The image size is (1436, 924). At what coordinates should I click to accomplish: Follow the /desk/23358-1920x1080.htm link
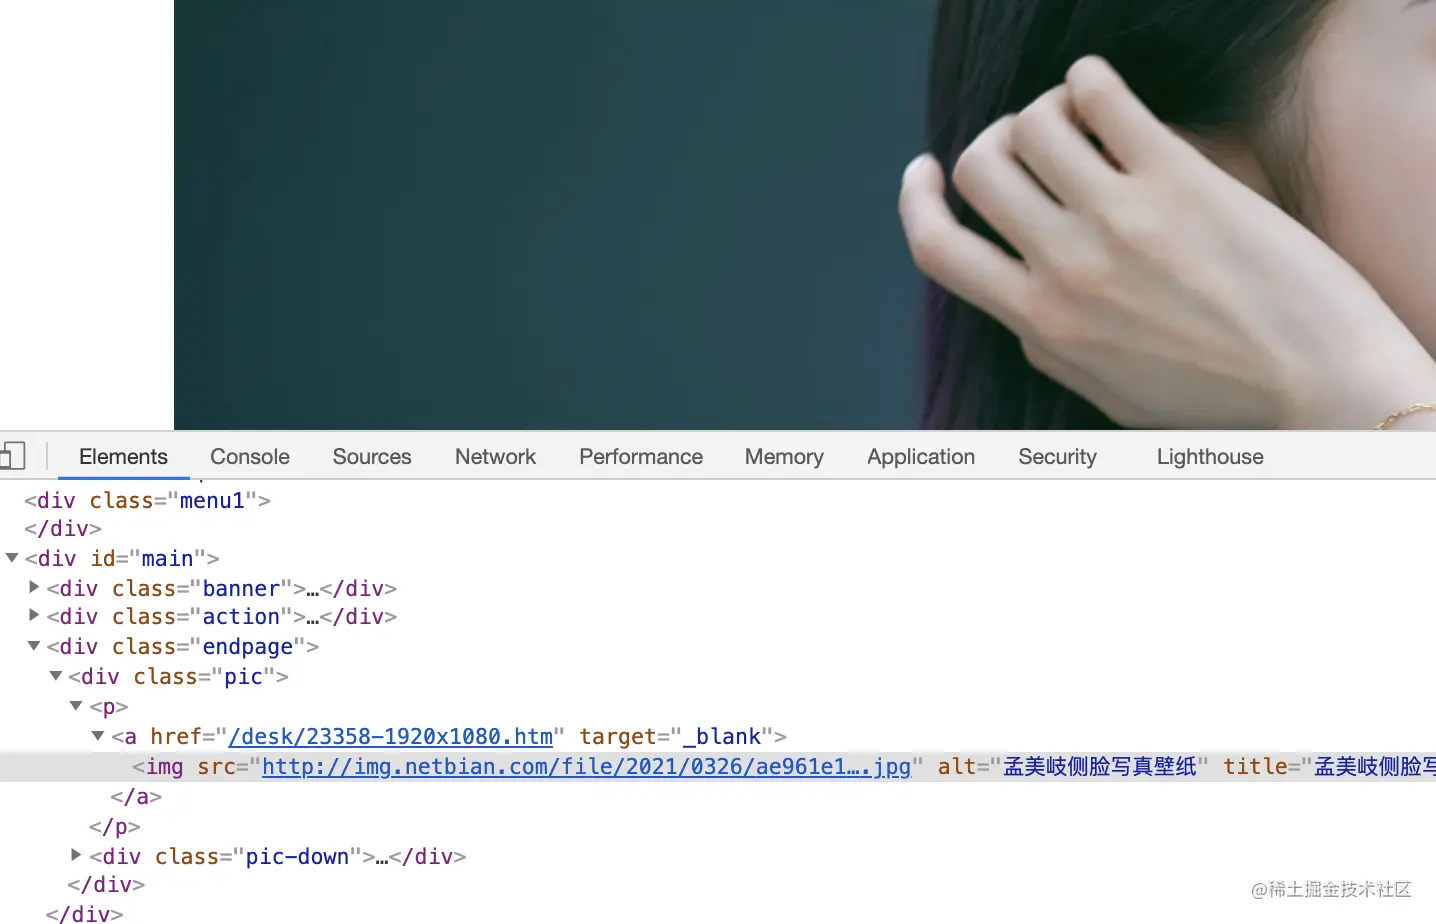coord(391,737)
